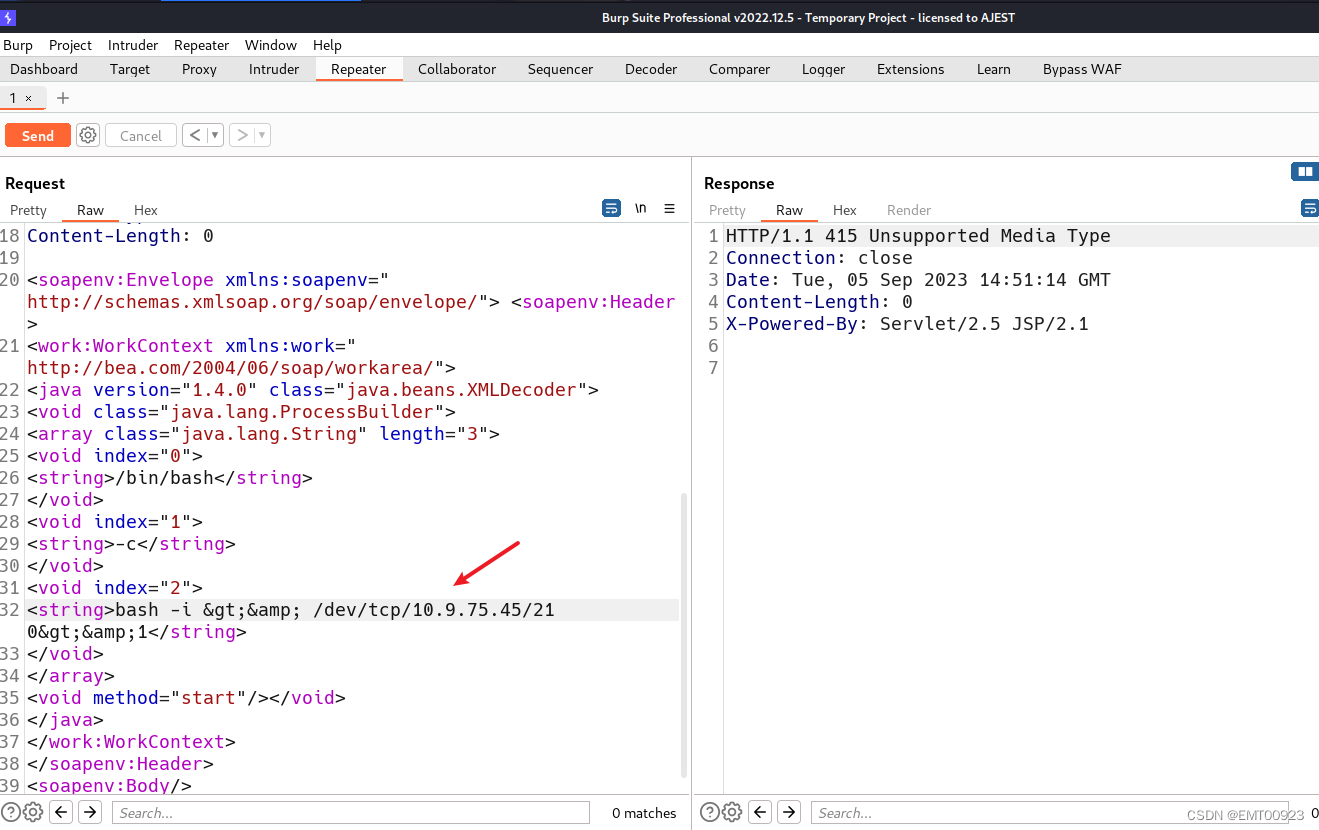The image size is (1319, 830).
Task: Click the Request editor vertical scrollbar
Action: point(684,634)
